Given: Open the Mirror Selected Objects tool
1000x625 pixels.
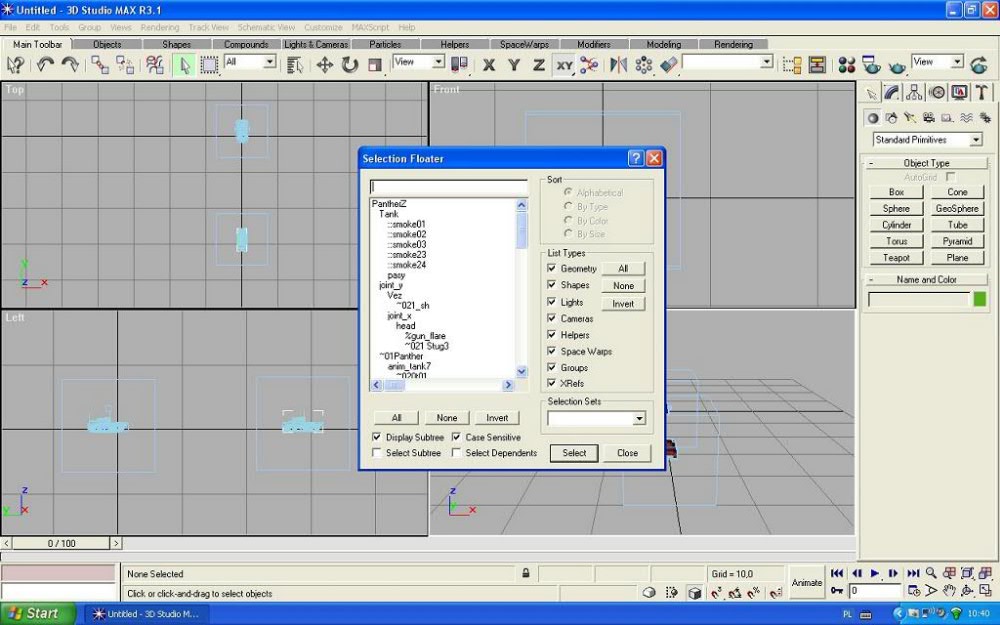Looking at the screenshot, I should tap(619, 65).
